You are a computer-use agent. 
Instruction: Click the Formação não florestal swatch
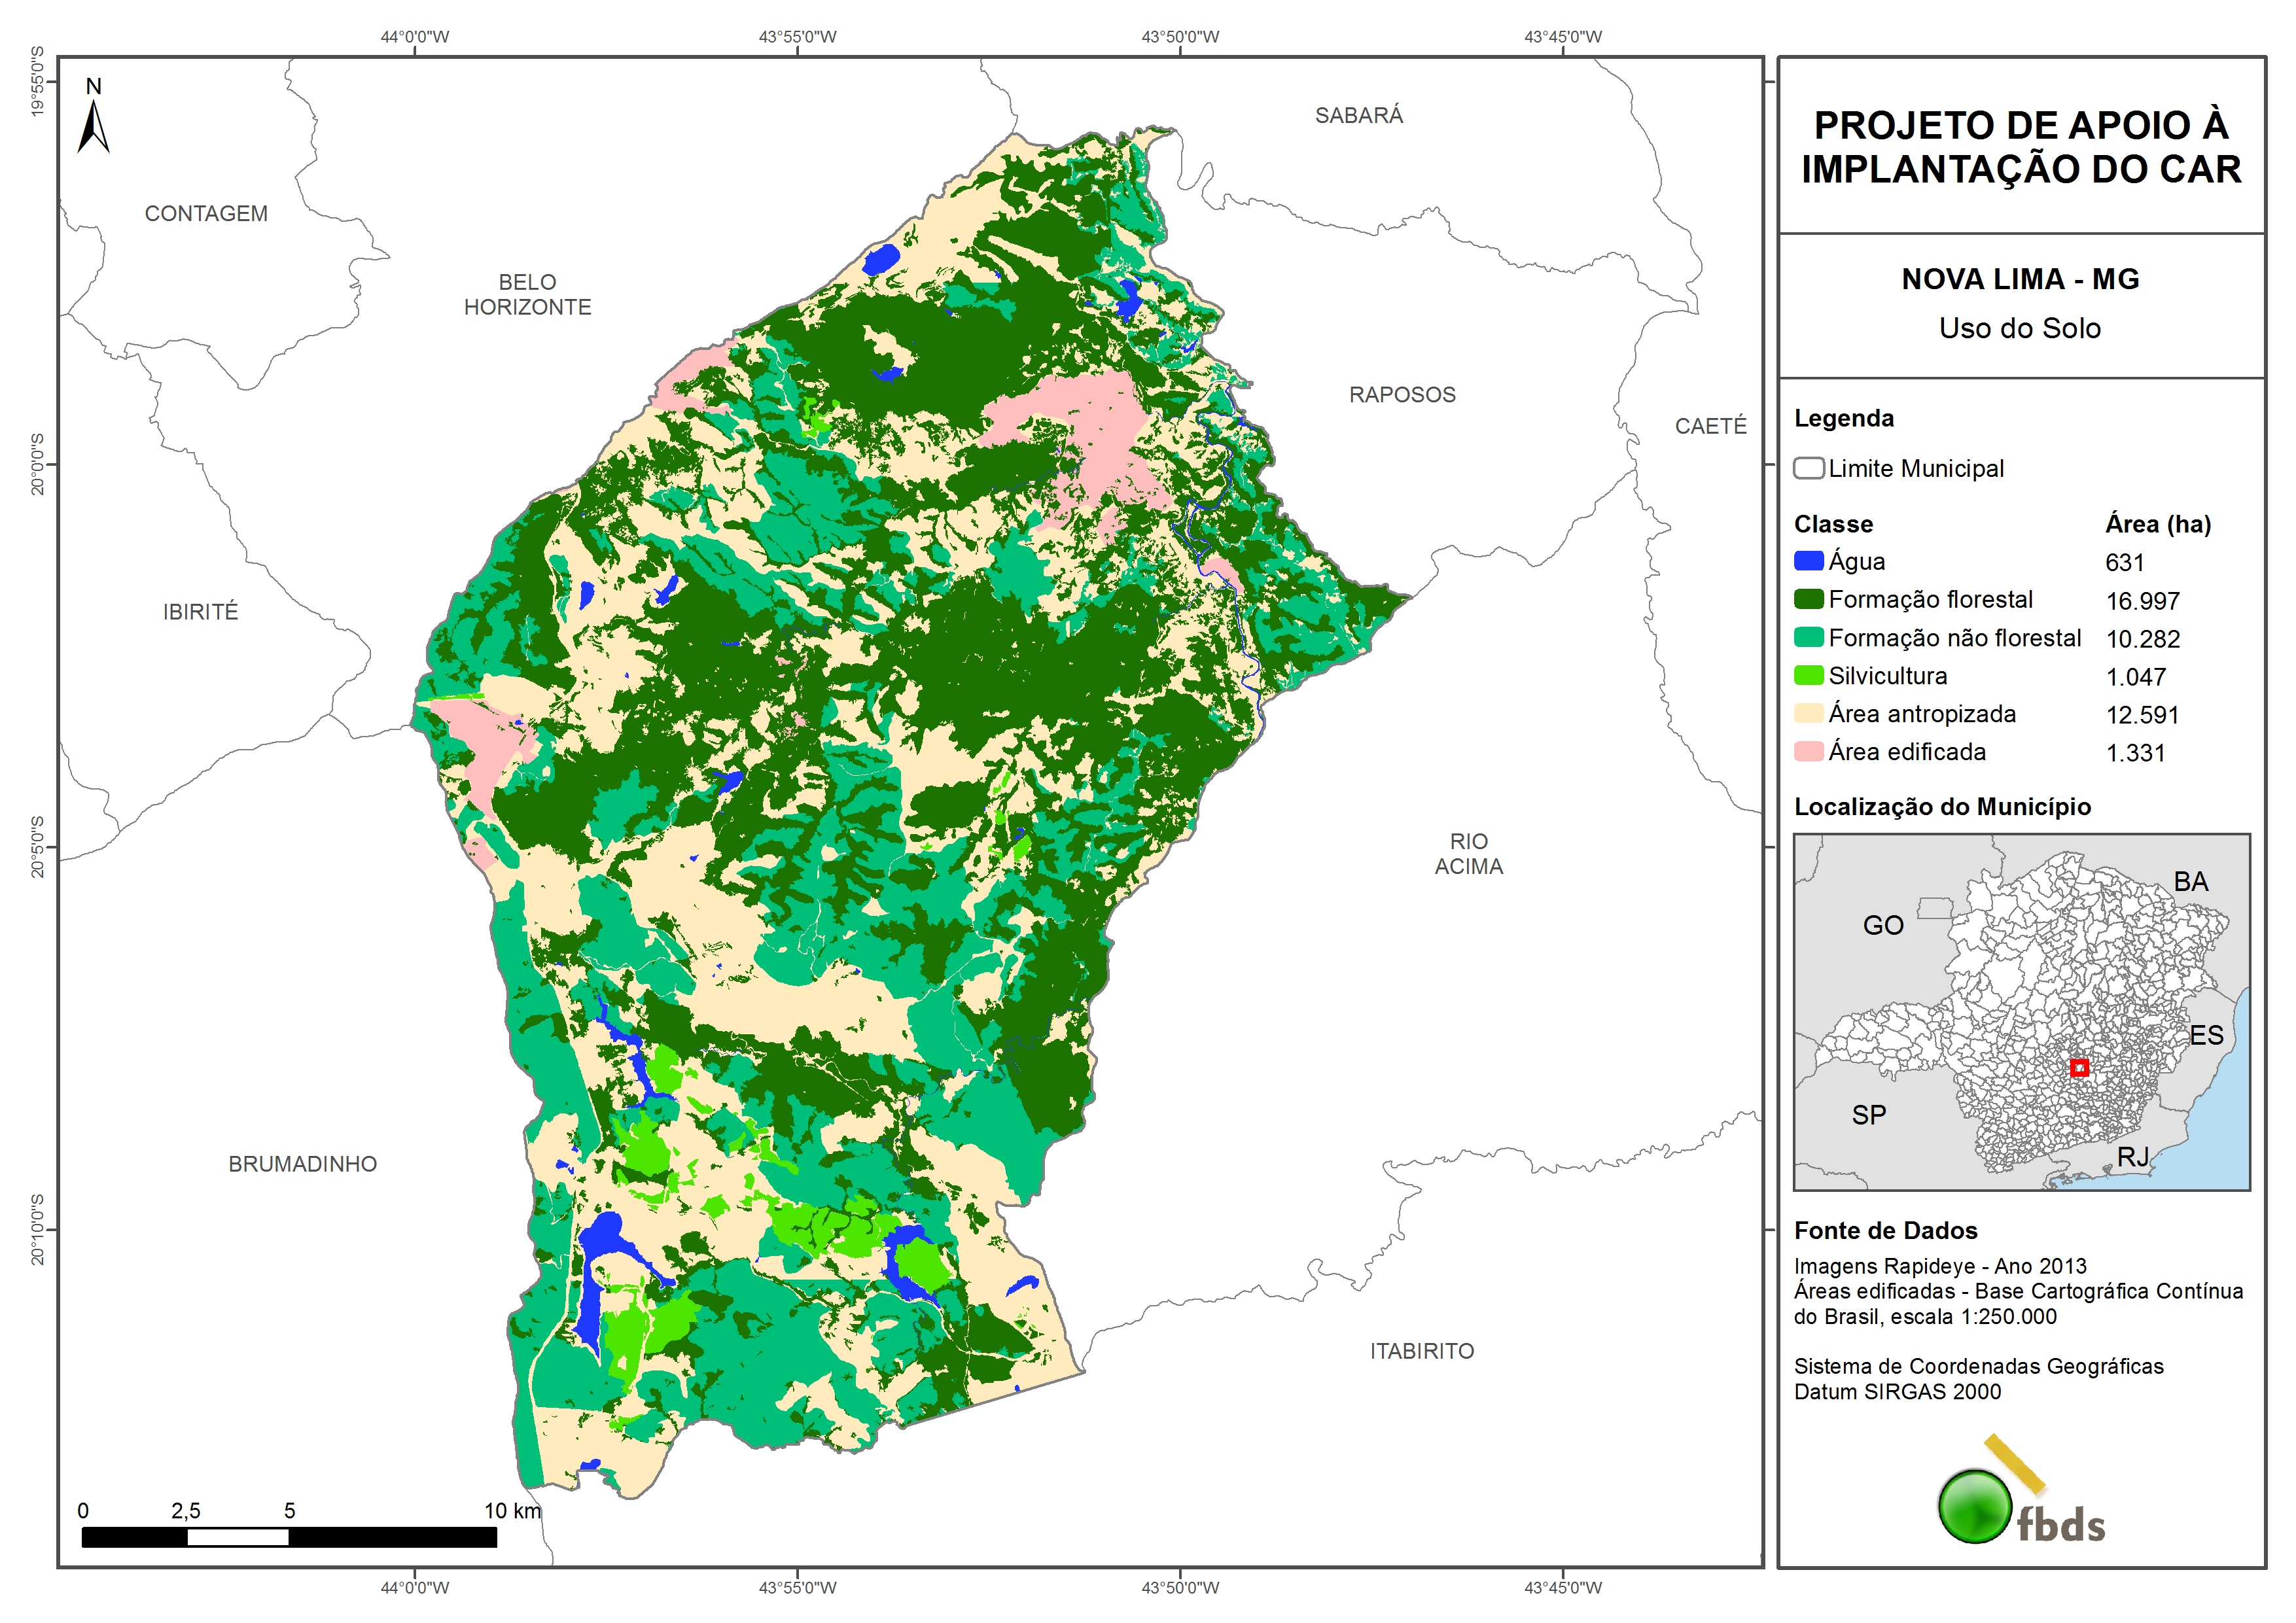(x=1808, y=637)
